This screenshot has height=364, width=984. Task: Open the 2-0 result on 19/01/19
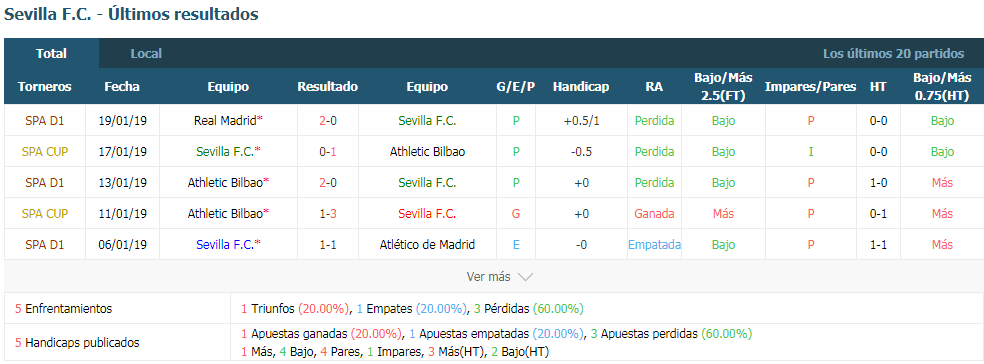(328, 120)
